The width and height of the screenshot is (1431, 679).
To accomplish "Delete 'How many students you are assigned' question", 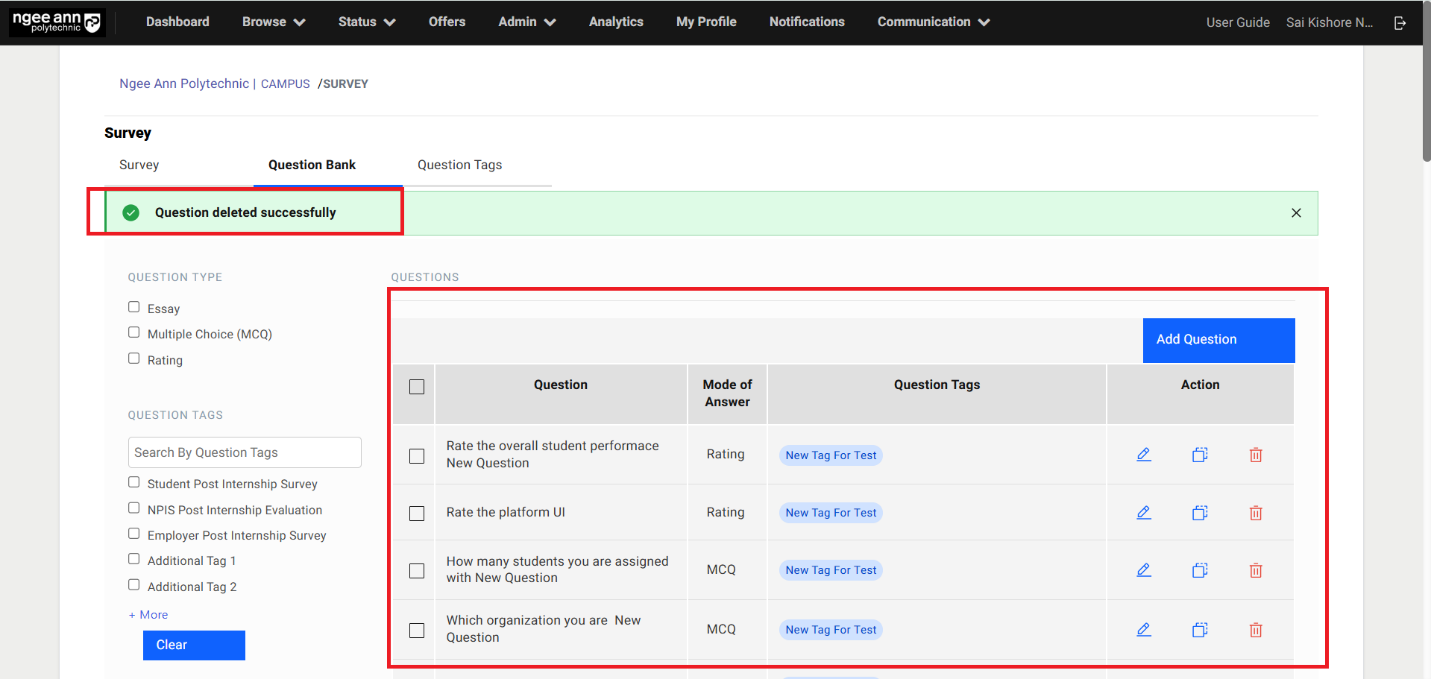I will 1255,570.
